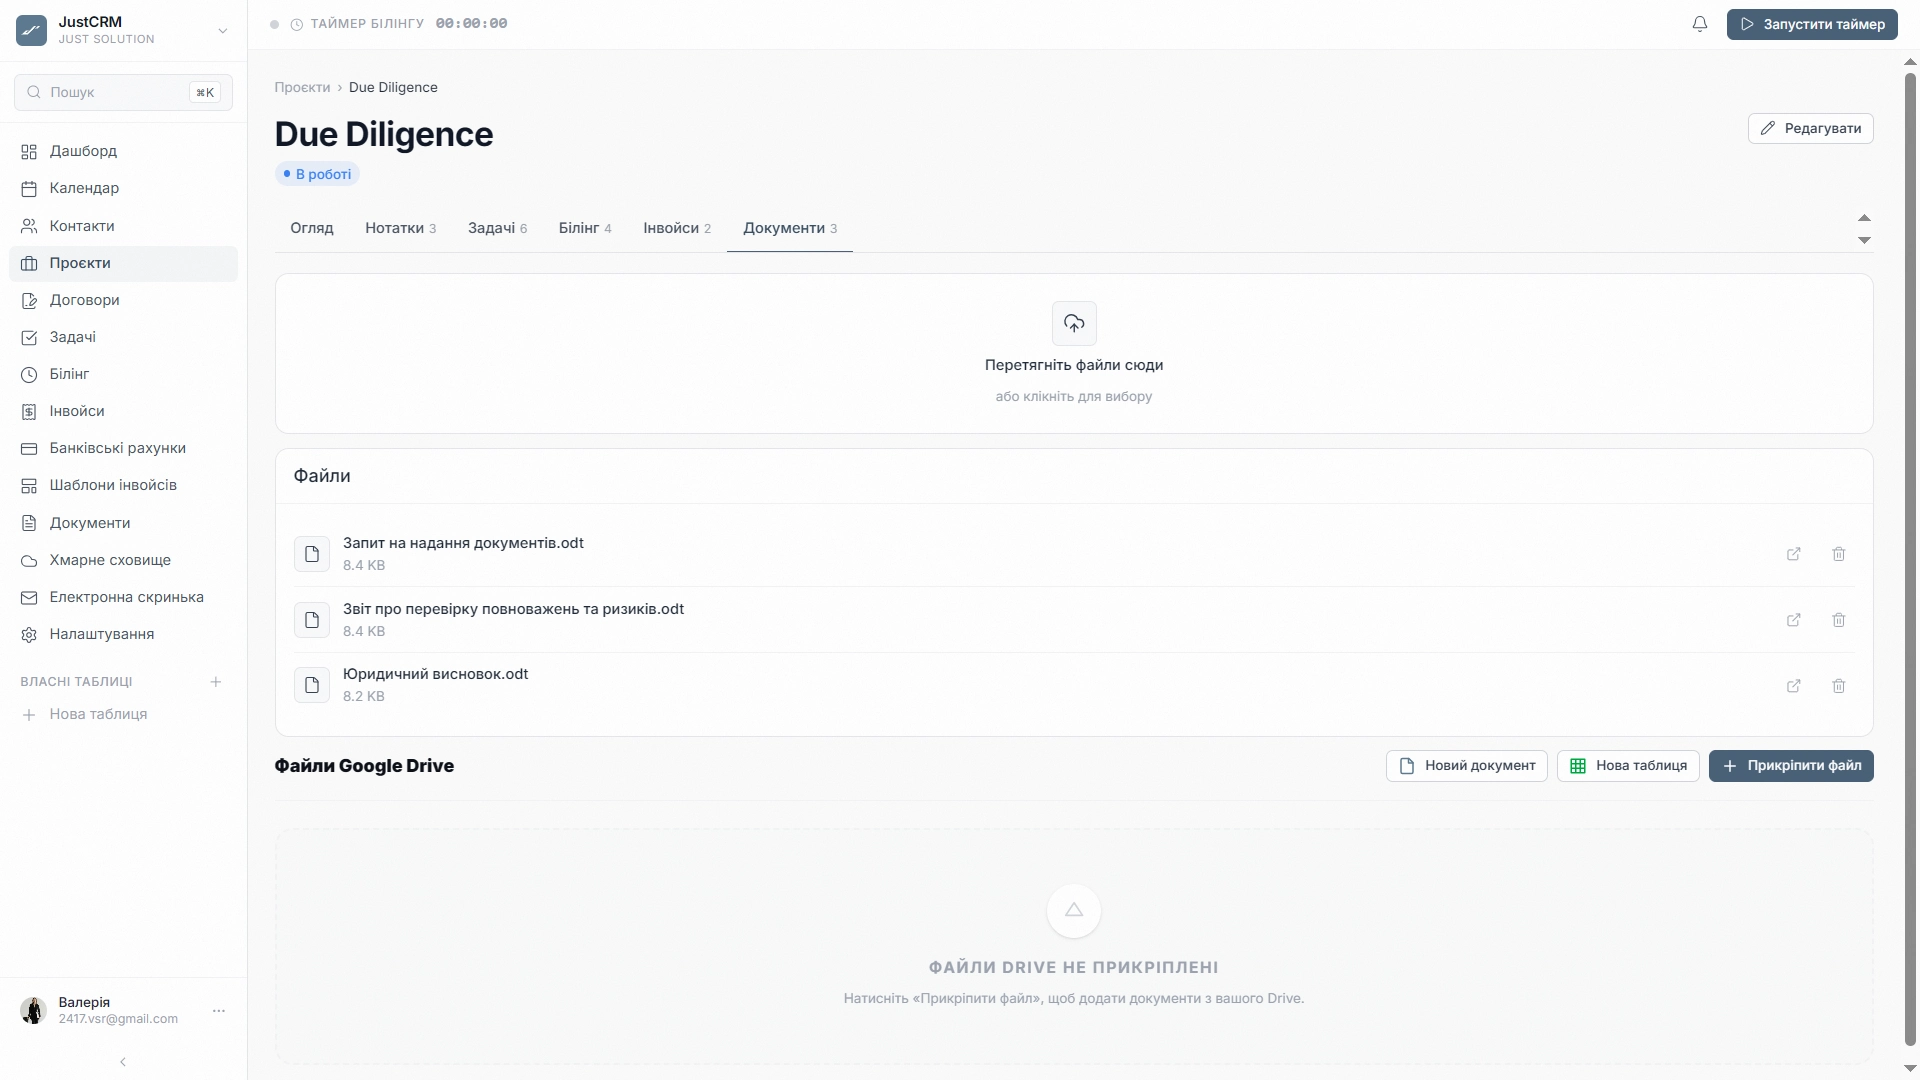Click file icon of Юридичний висновок.odt
Image resolution: width=1920 pixels, height=1080 pixels.
312,685
